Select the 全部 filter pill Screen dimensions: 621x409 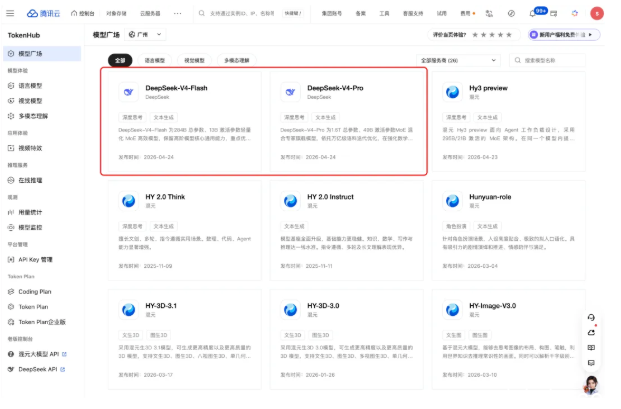pyautogui.click(x=120, y=60)
